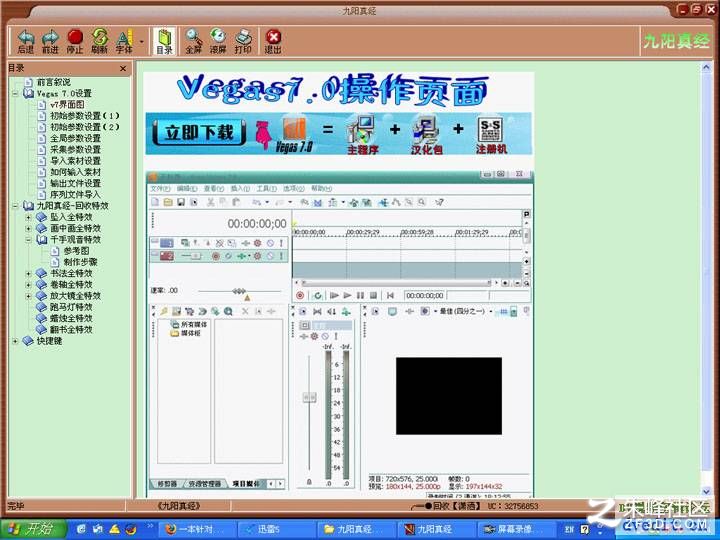The height and width of the screenshot is (540, 720).
Task: Click the 汉化包 icon in the banner
Action: pyautogui.click(x=426, y=134)
